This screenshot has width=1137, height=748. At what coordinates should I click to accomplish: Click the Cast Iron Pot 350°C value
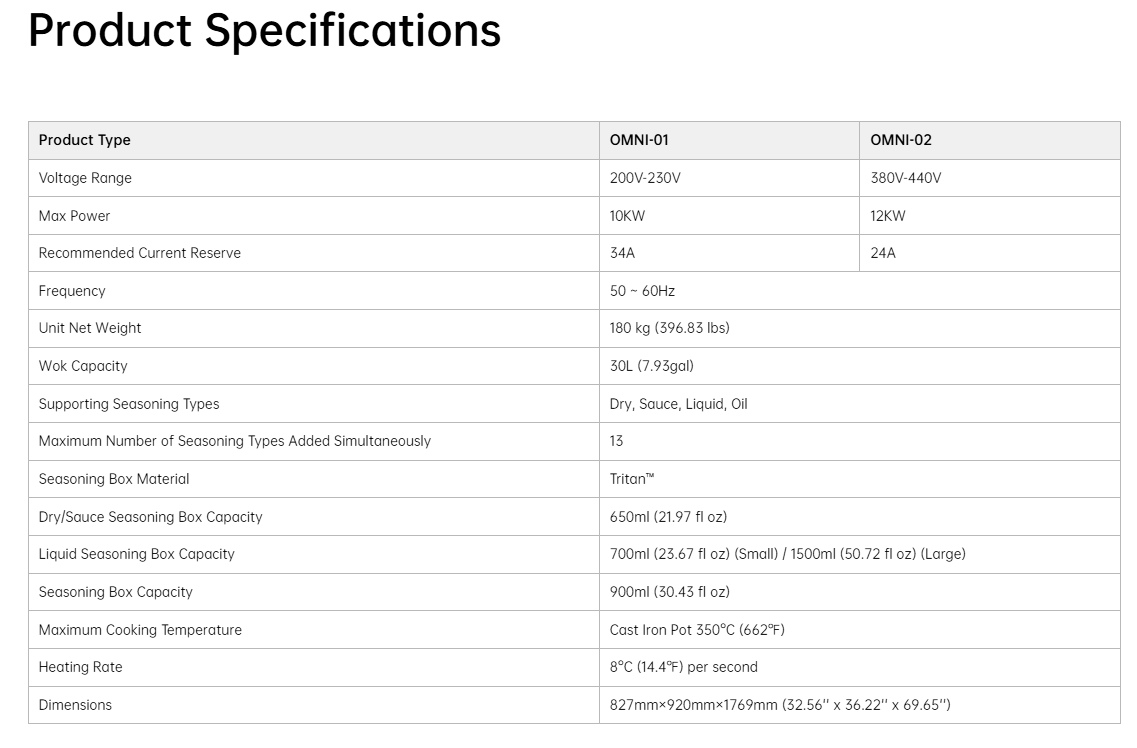pyautogui.click(x=697, y=630)
